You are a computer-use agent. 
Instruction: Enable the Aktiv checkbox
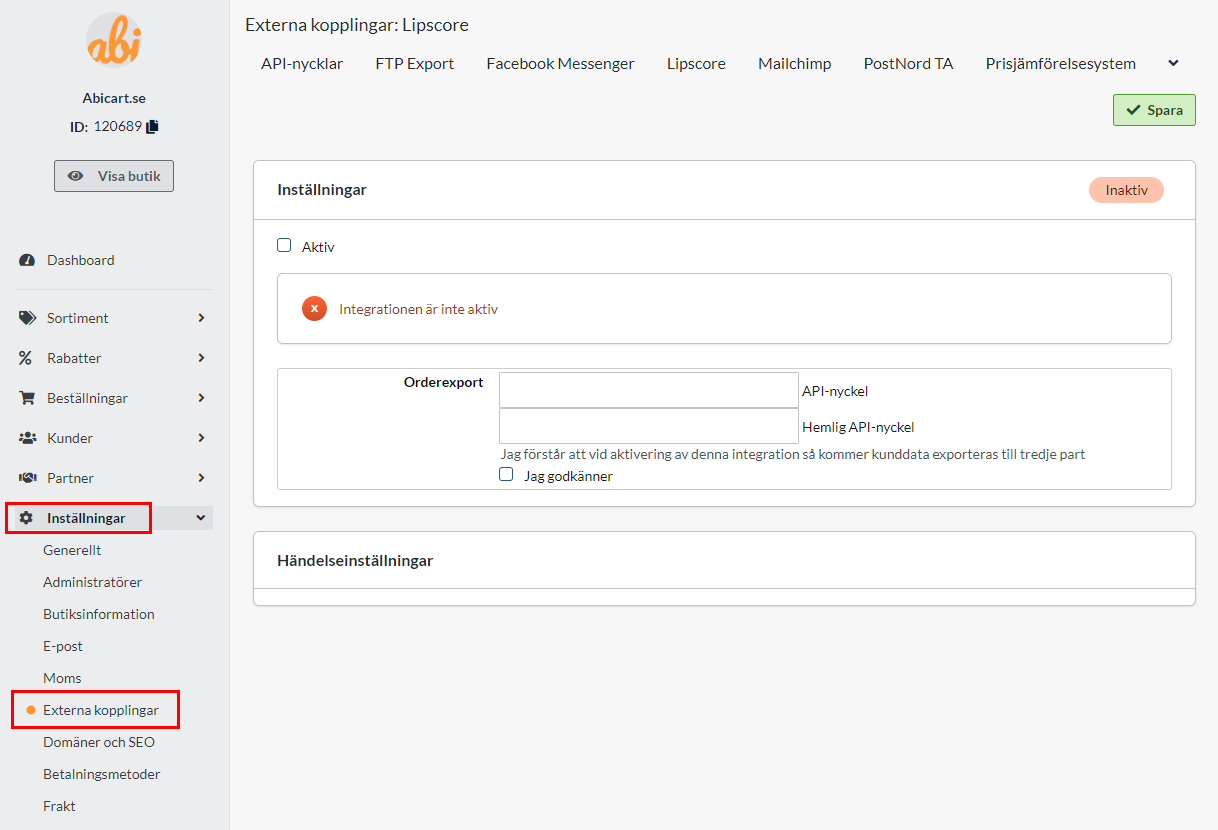point(284,244)
